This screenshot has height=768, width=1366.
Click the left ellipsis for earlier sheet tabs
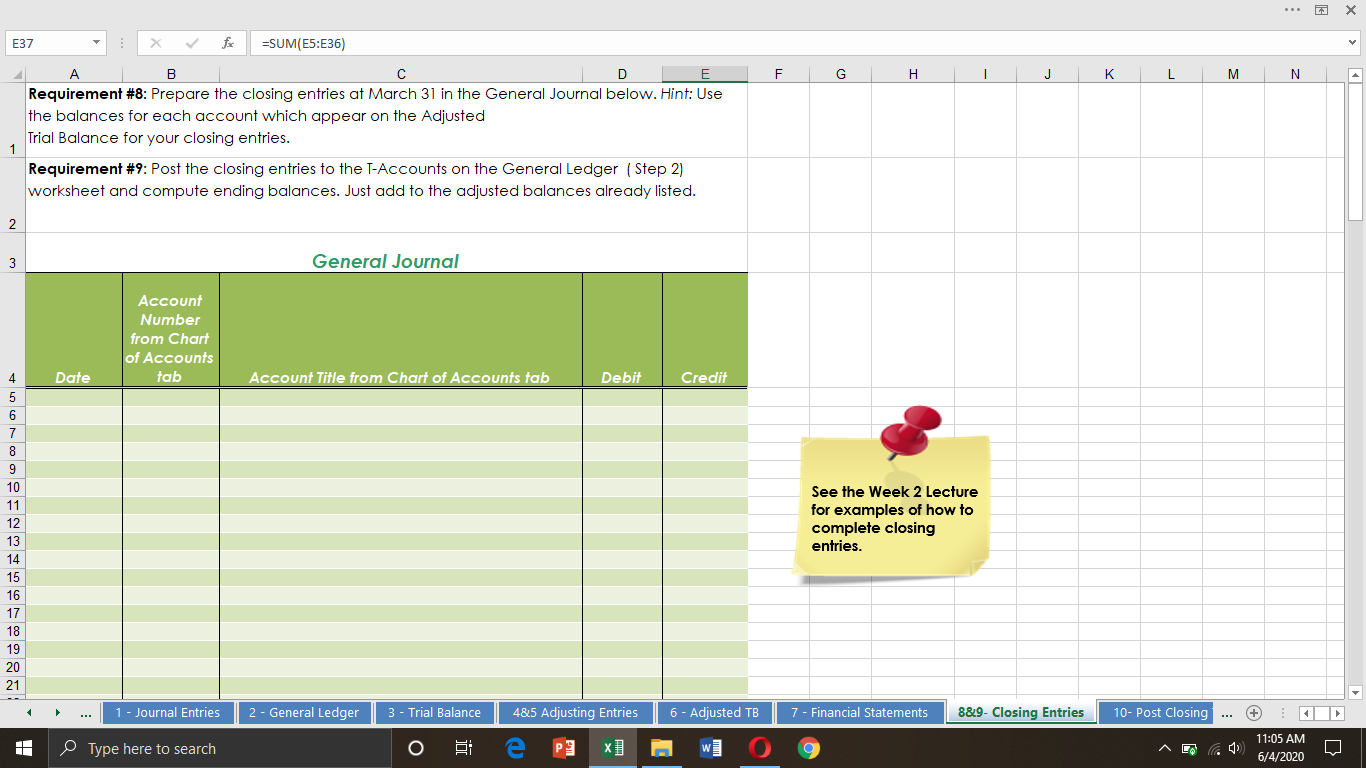[86, 713]
